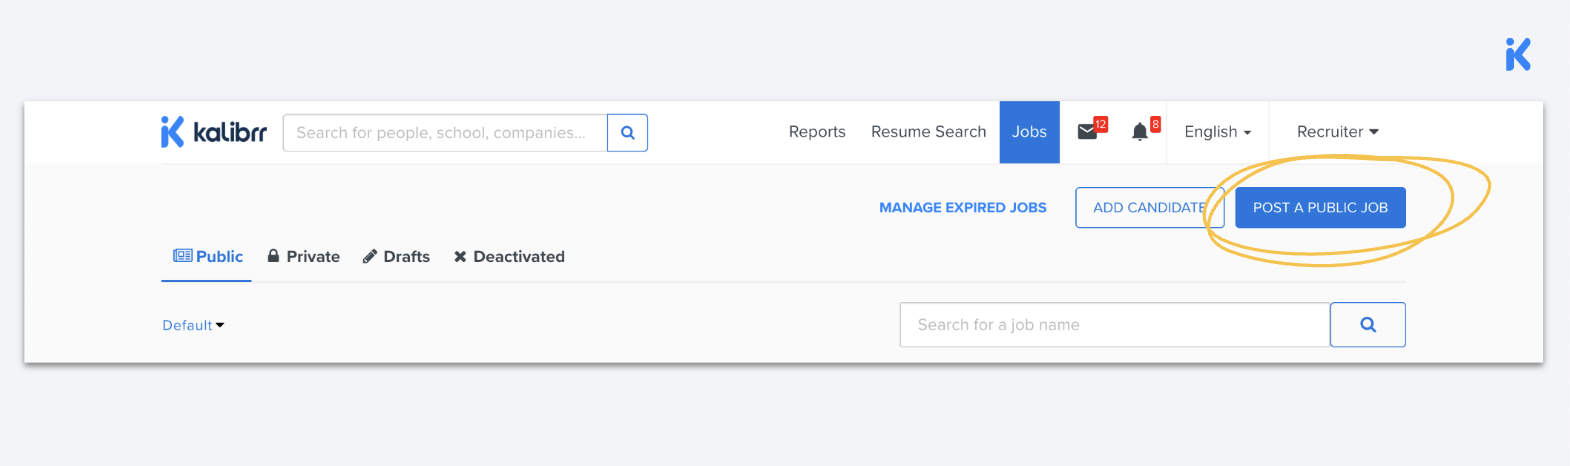Open the notifications bell icon
Viewport: 1570px width, 466px height.
click(x=1139, y=132)
